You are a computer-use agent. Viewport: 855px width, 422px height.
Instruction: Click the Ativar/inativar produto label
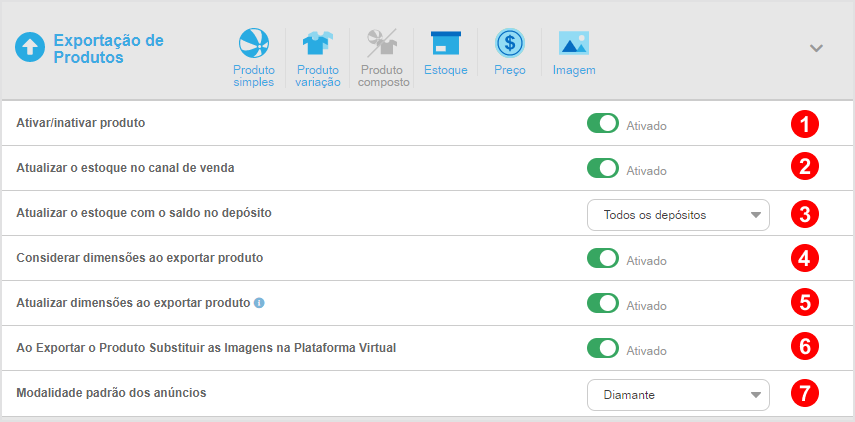coord(81,123)
